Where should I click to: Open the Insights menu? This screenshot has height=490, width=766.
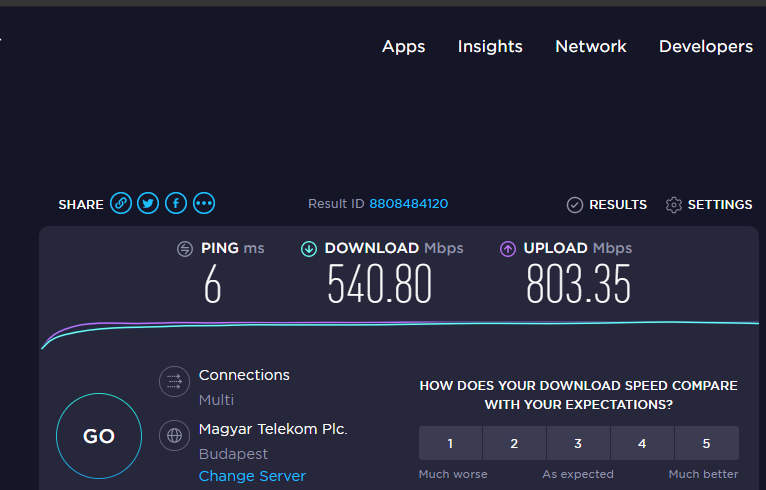pos(490,46)
